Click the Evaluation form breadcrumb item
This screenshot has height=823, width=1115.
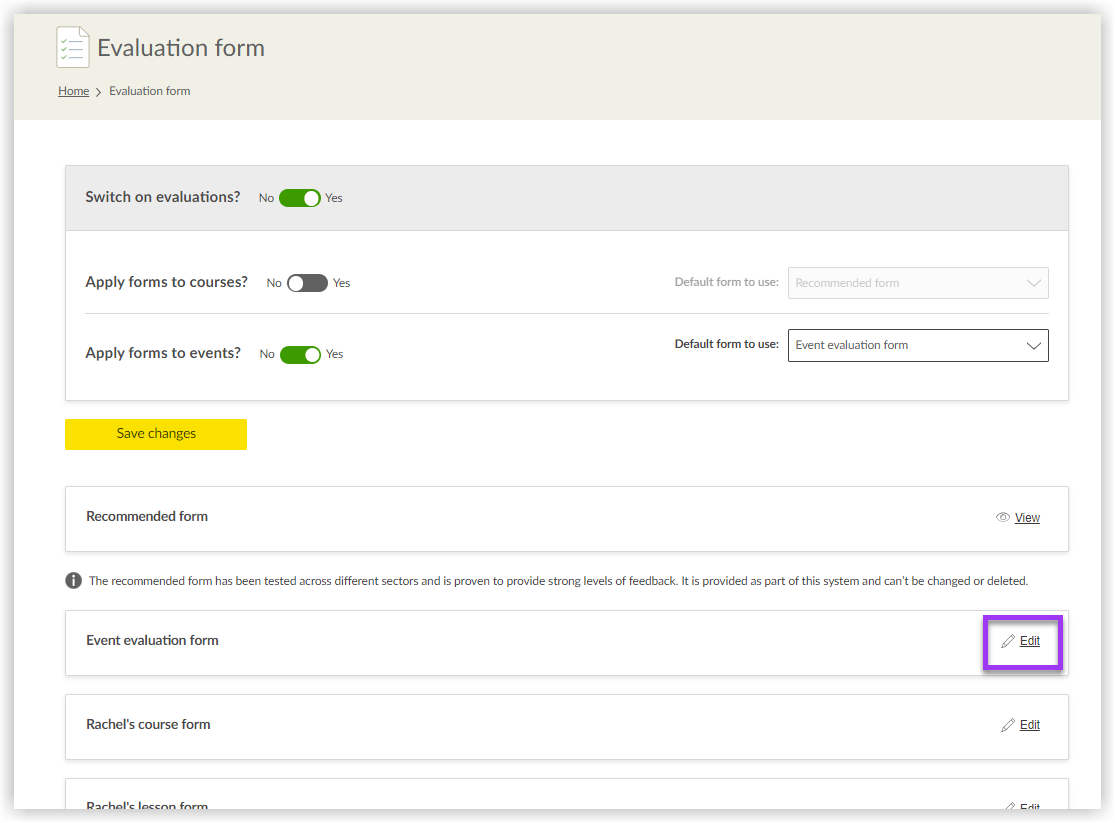click(149, 91)
